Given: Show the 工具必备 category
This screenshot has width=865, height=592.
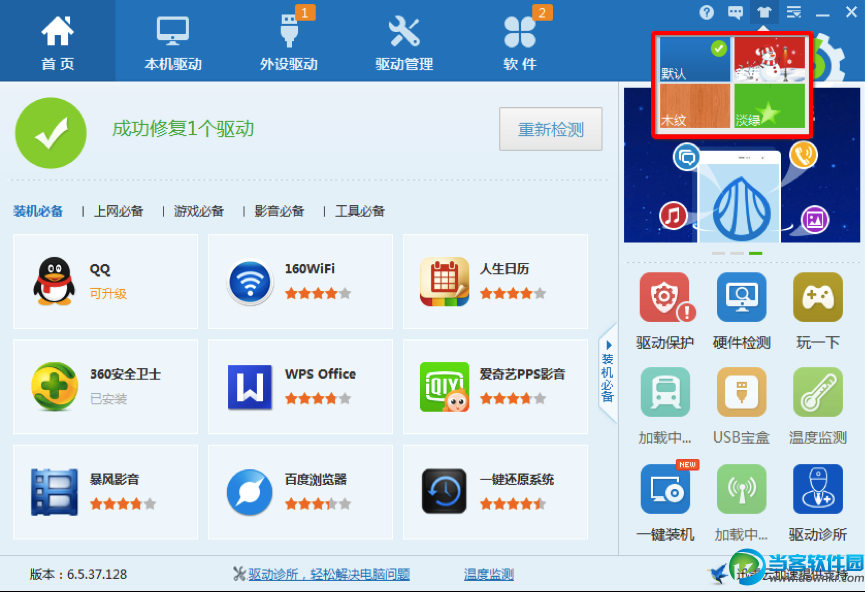Looking at the screenshot, I should (360, 211).
